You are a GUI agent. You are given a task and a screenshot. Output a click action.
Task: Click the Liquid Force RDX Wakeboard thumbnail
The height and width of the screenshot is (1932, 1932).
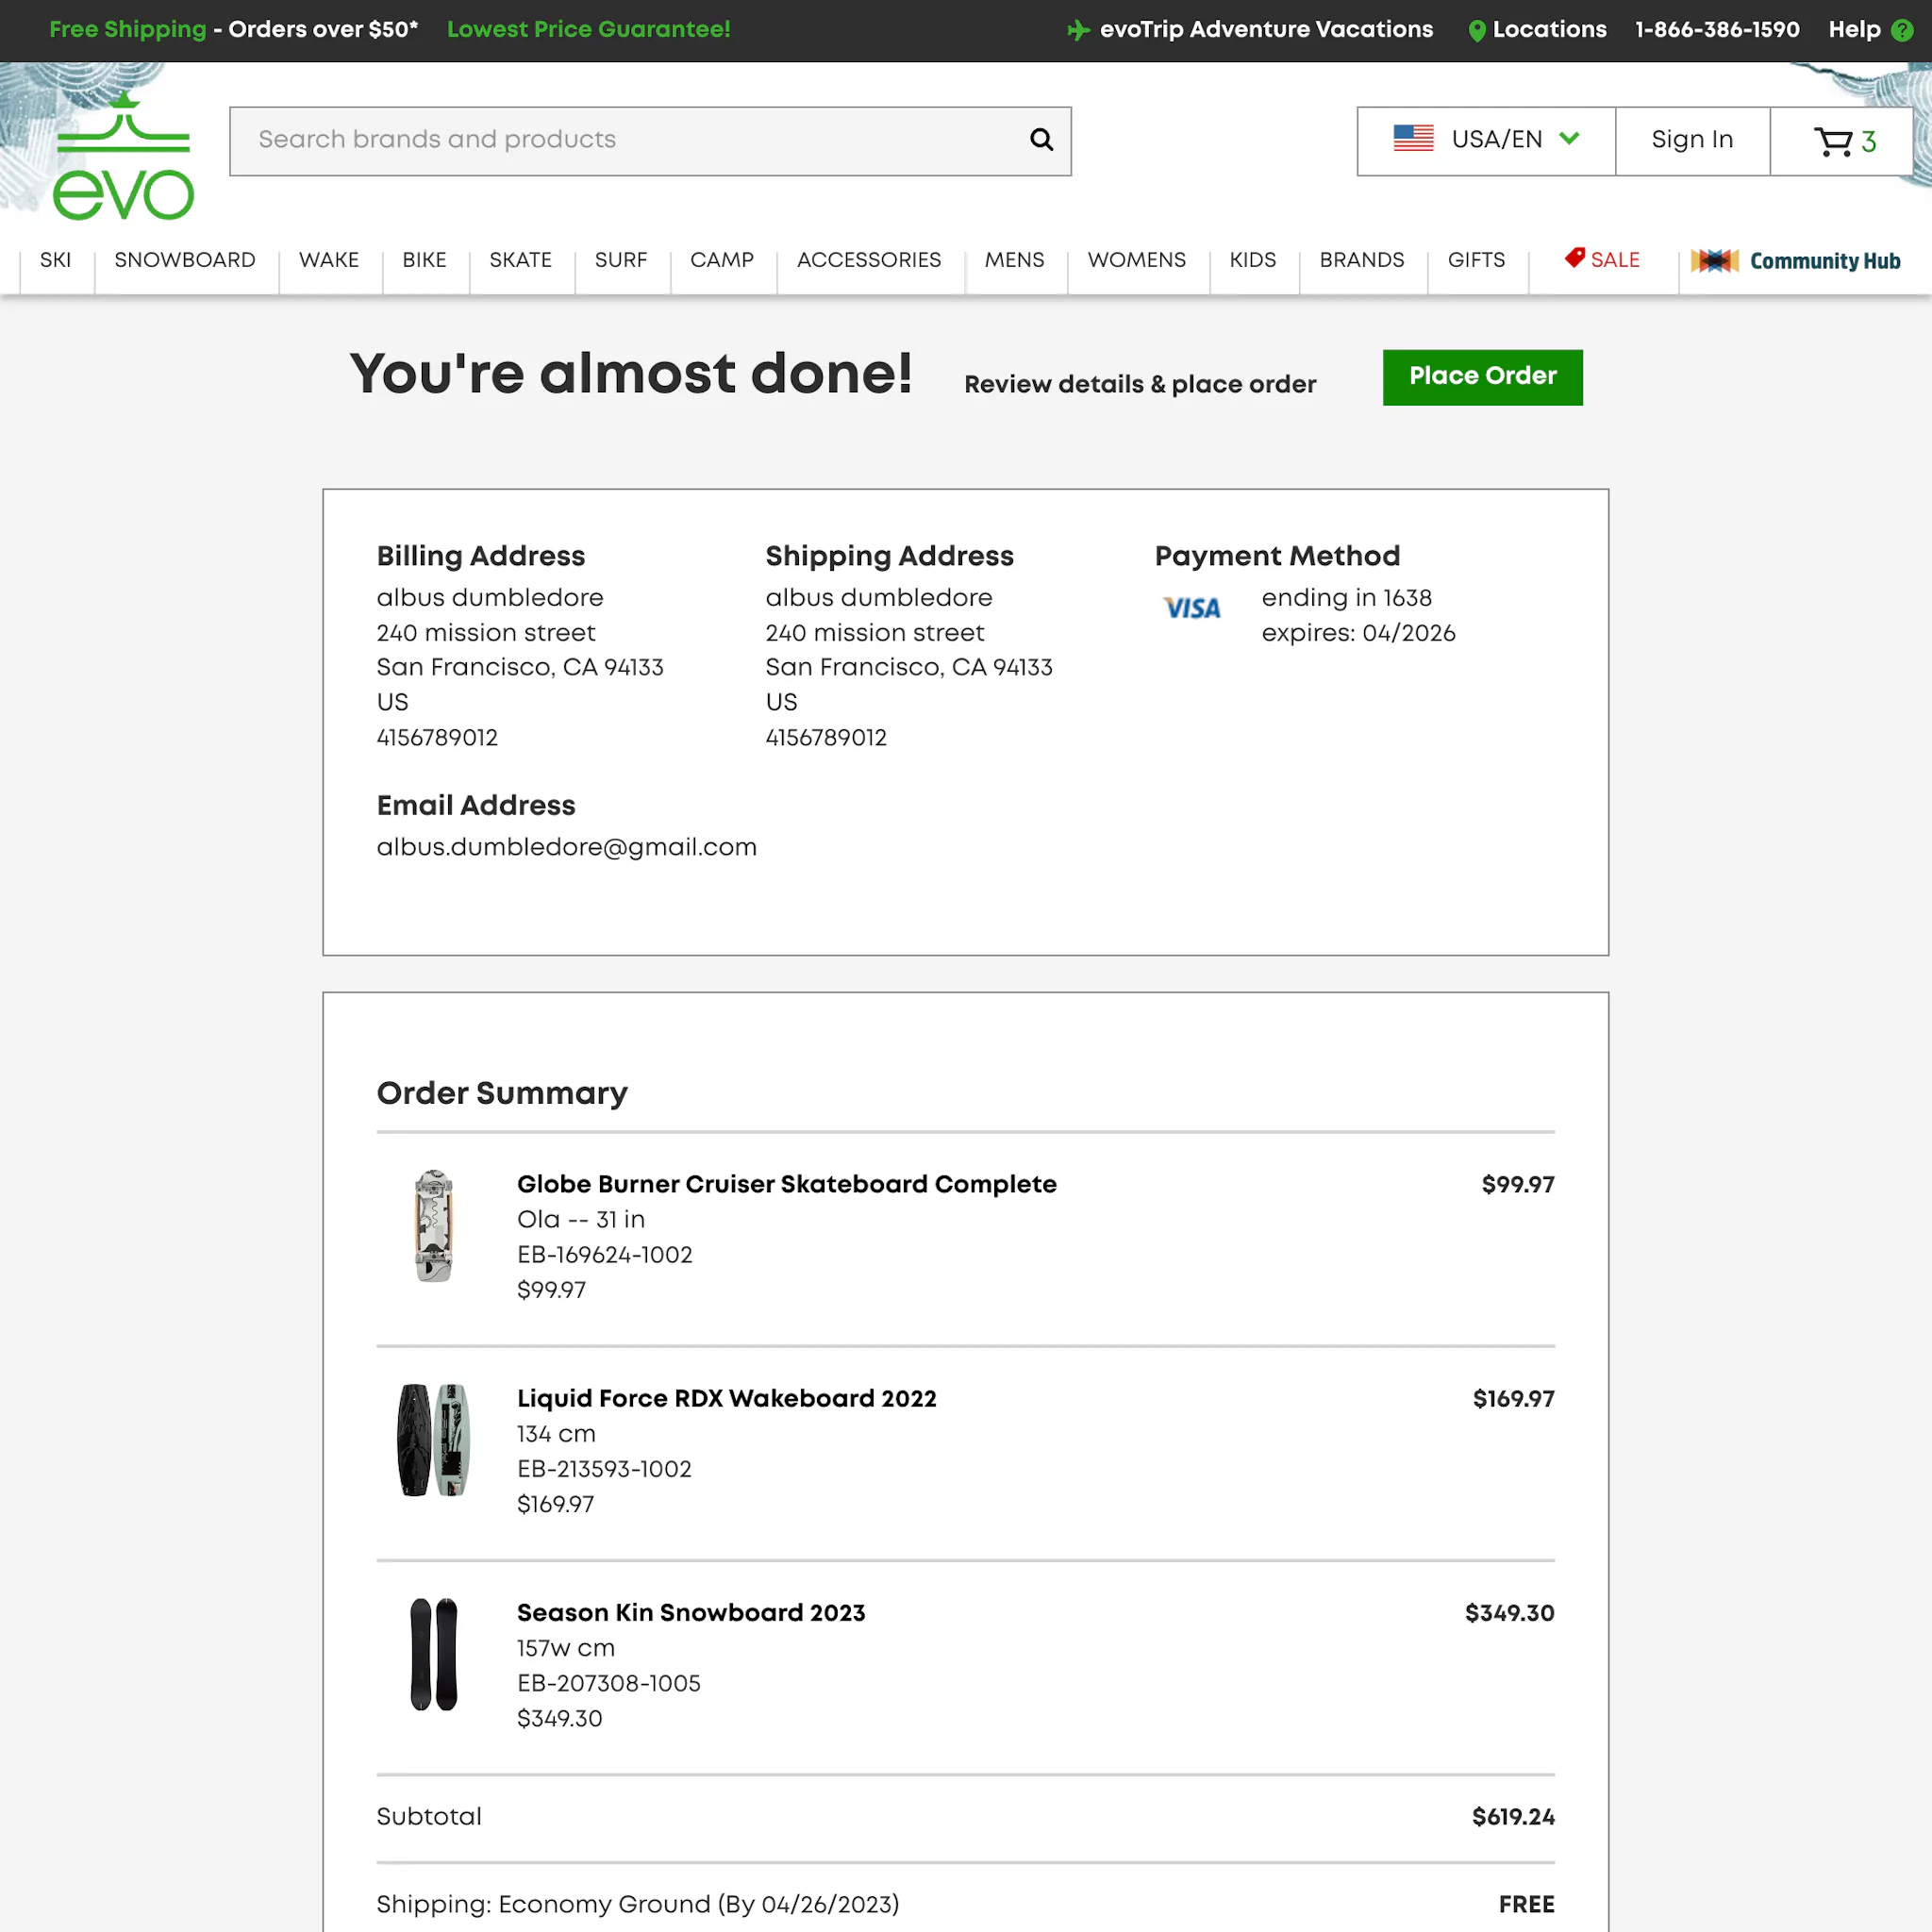434,1439
